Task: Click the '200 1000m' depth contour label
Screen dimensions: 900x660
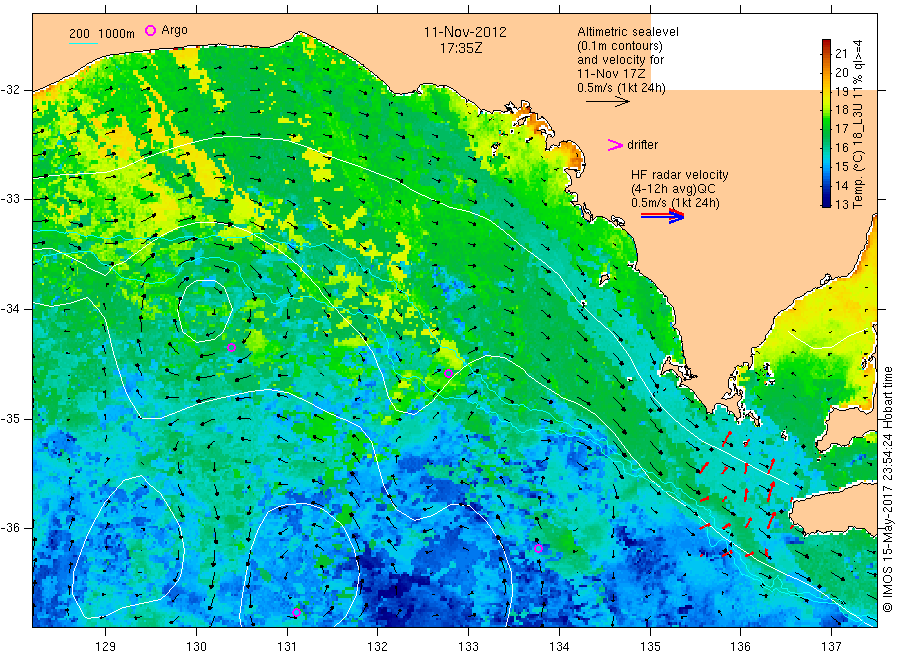Action: tap(102, 34)
